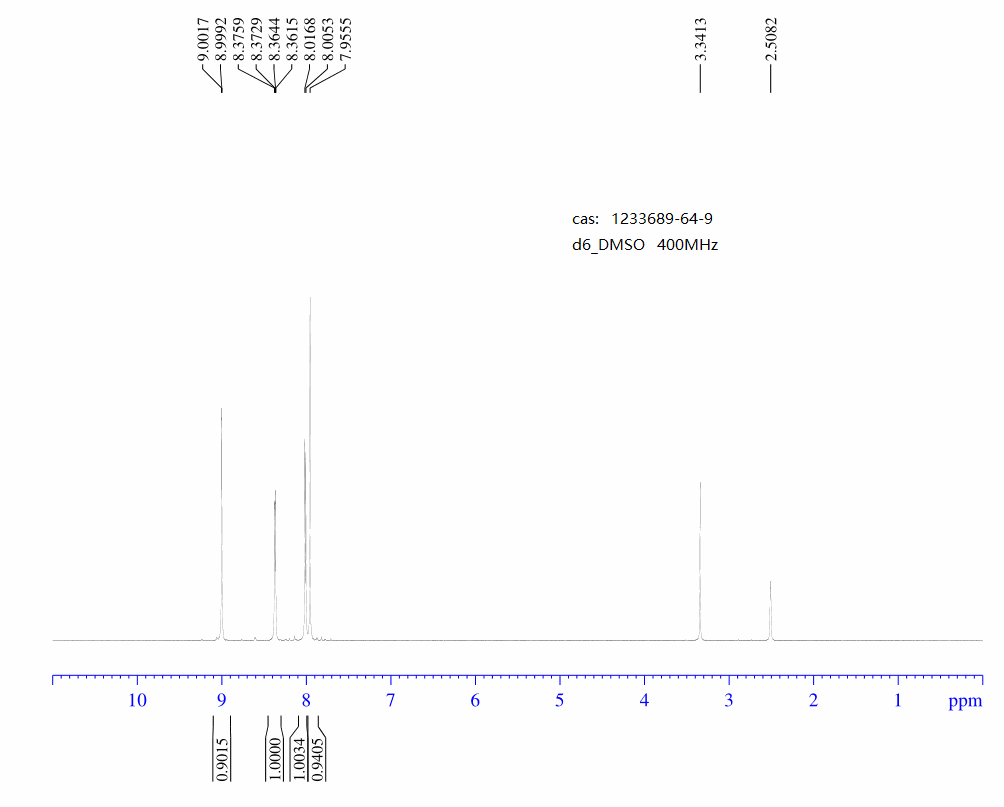
Task: Click the axis tick label 9
Action: (x=222, y=701)
